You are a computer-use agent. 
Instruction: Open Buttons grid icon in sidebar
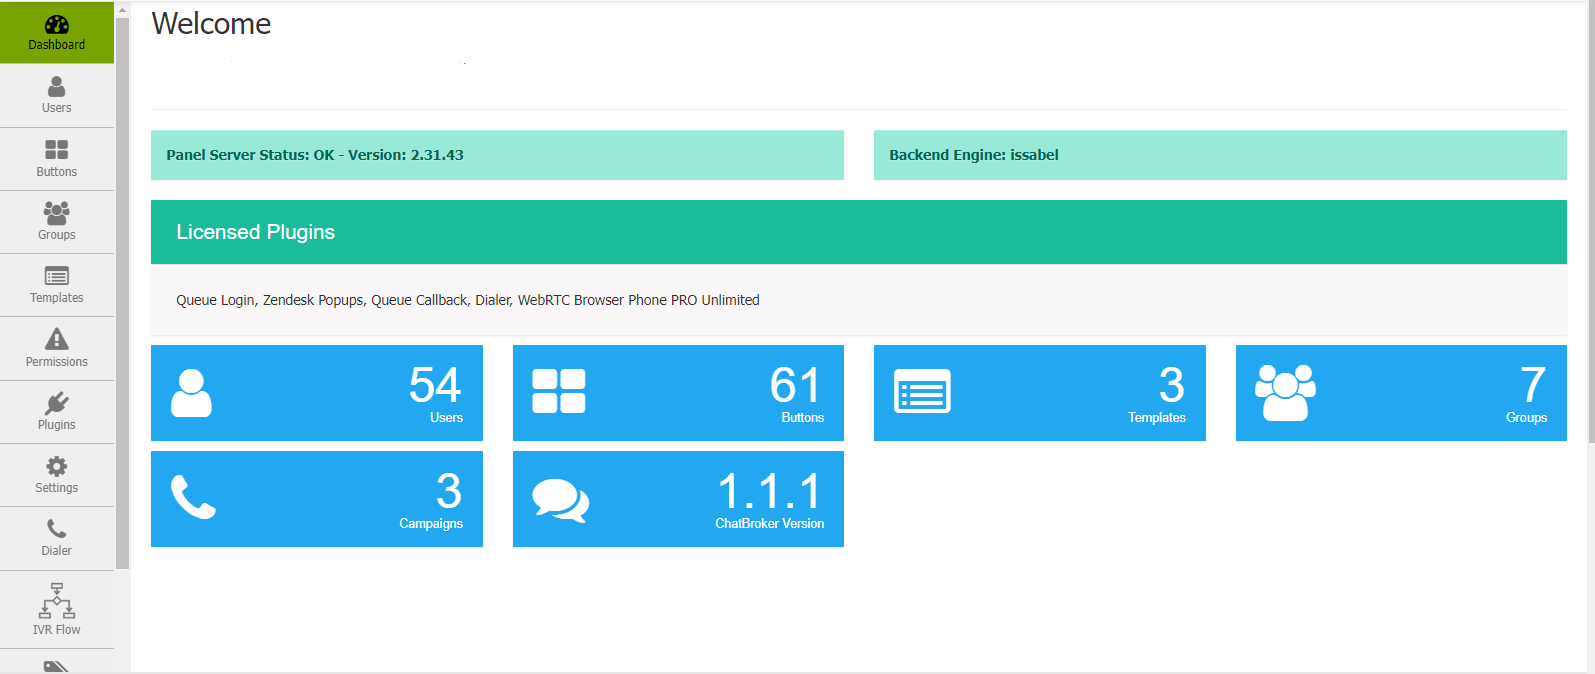coord(57,150)
